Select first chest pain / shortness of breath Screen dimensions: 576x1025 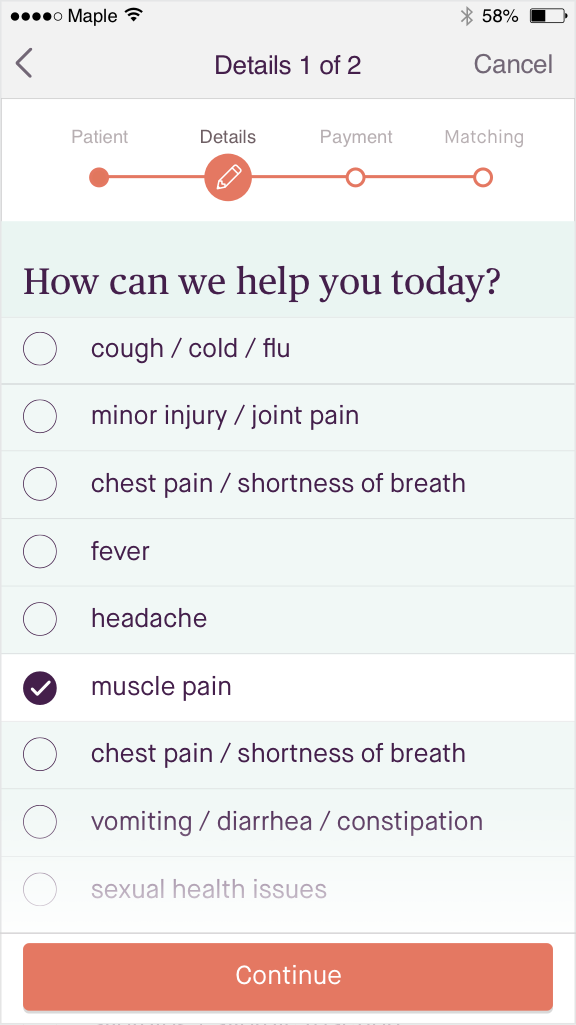pyautogui.click(x=288, y=484)
